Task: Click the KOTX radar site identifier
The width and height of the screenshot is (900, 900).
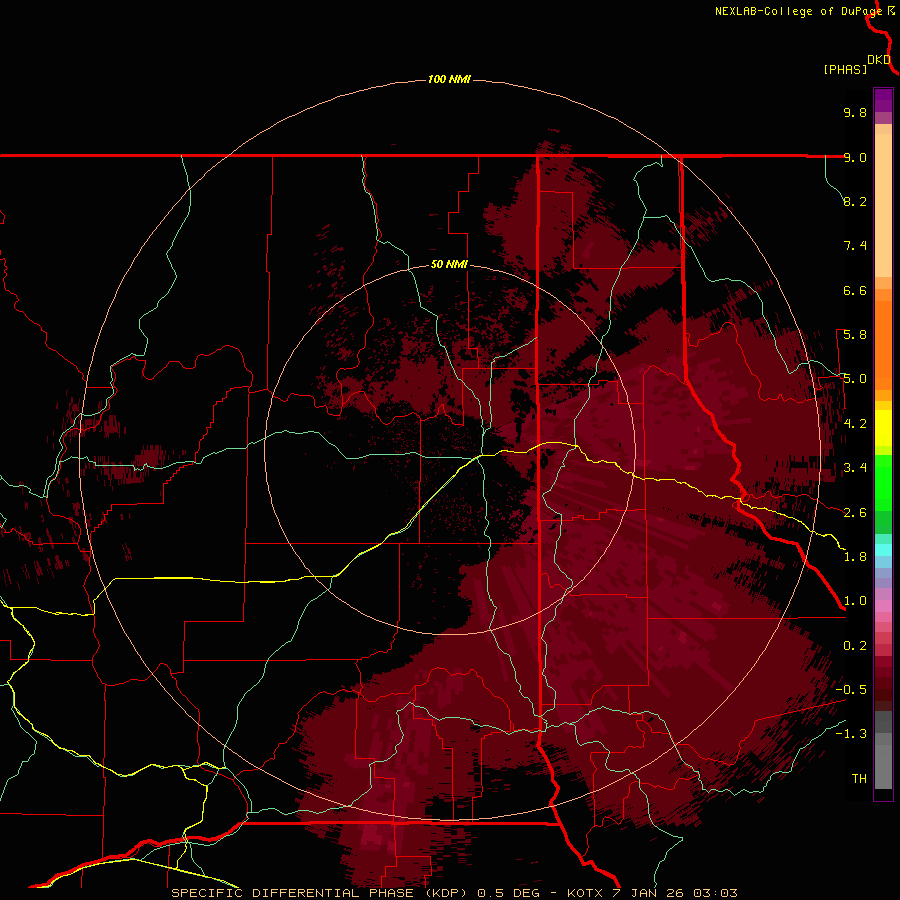Action: click(x=585, y=893)
